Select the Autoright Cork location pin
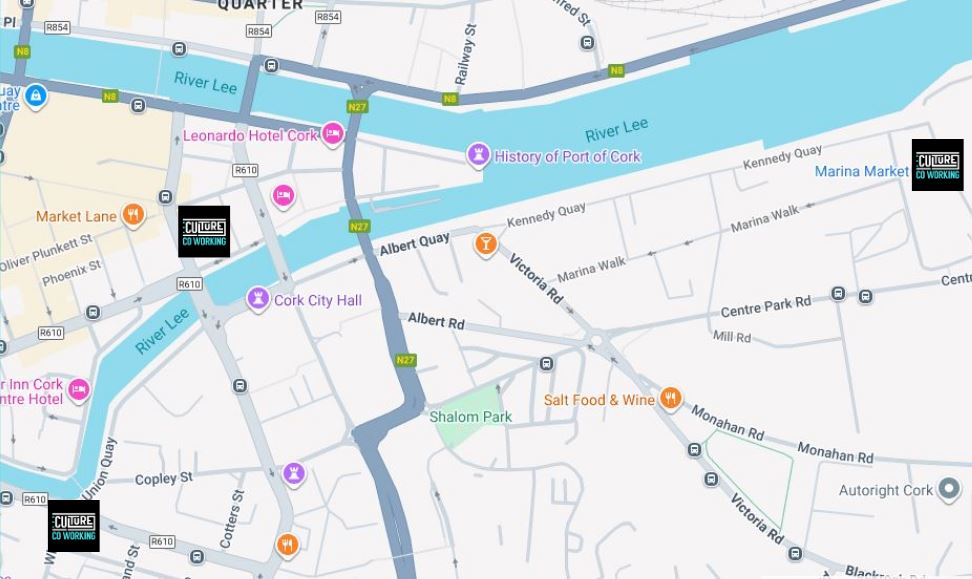 (948, 489)
